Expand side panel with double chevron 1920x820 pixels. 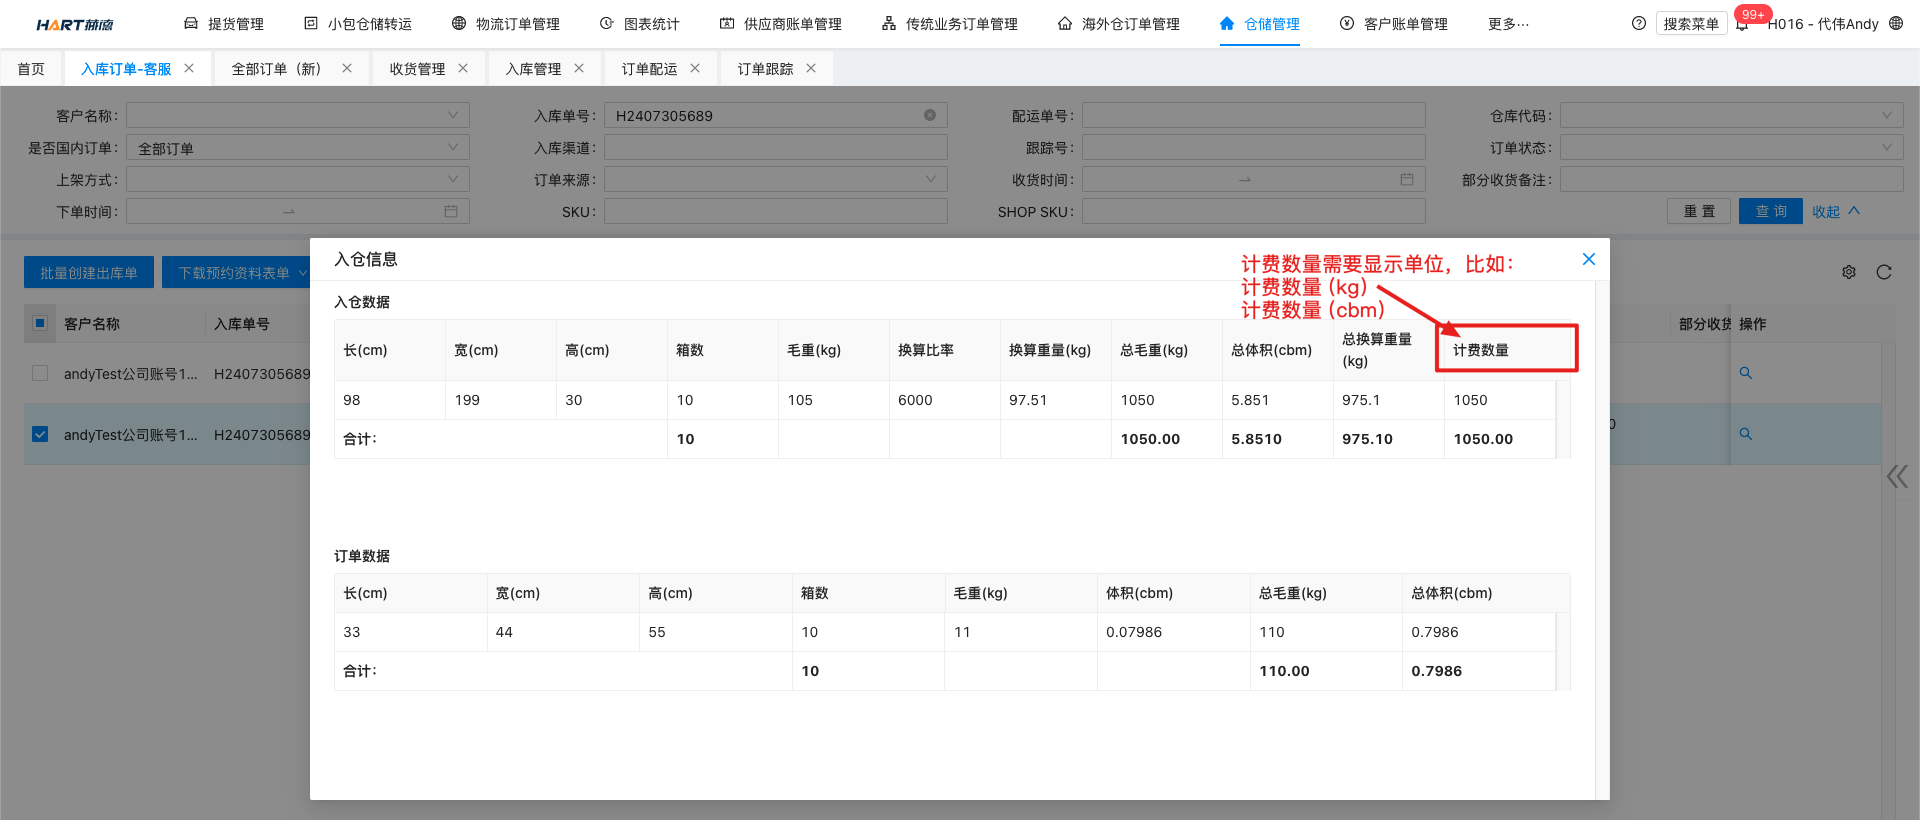coord(1897,476)
